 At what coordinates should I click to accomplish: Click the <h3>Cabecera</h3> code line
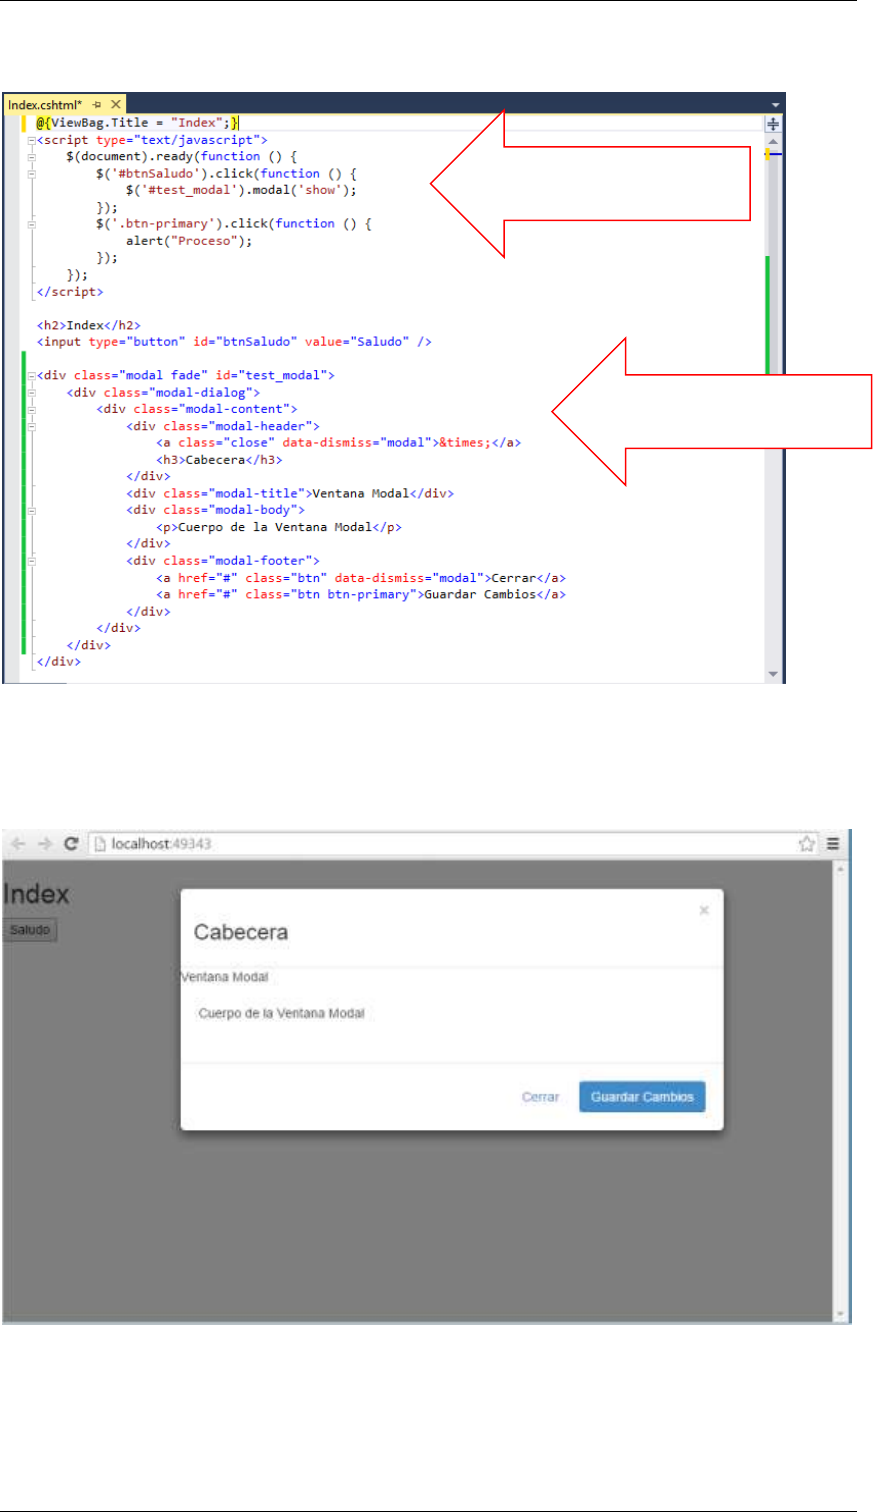(x=219, y=460)
